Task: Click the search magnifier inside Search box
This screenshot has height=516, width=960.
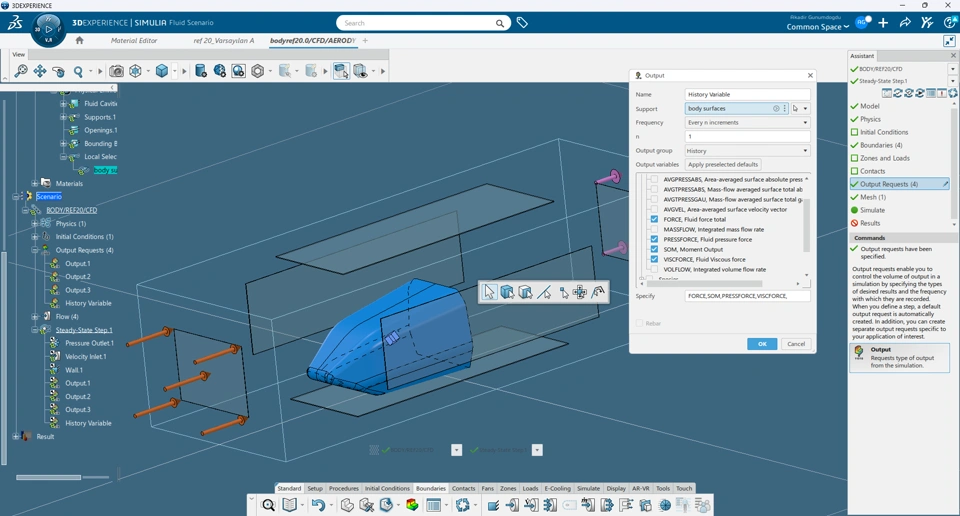Action: [500, 23]
